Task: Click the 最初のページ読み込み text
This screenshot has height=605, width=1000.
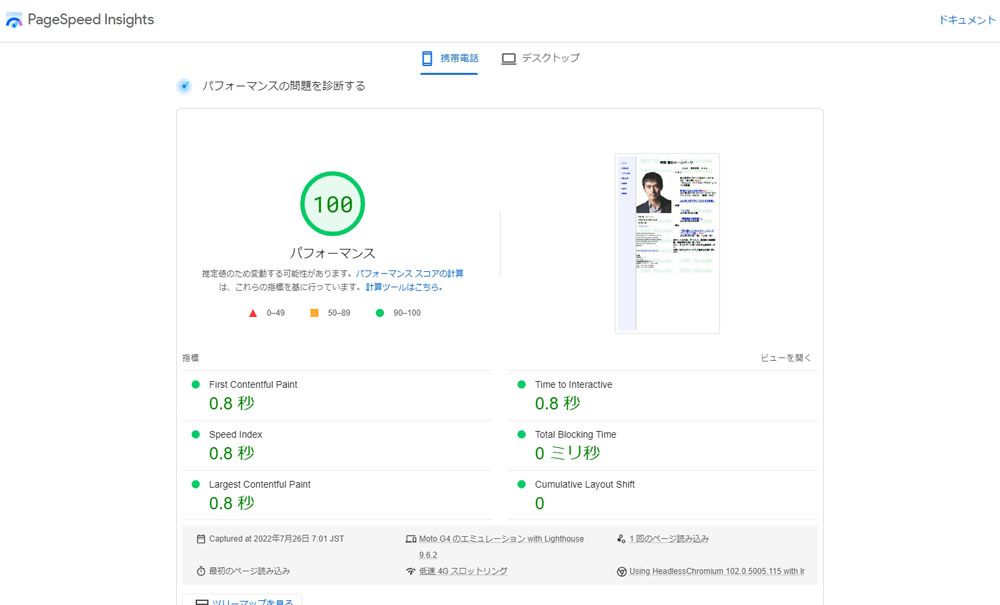Action: [249, 571]
